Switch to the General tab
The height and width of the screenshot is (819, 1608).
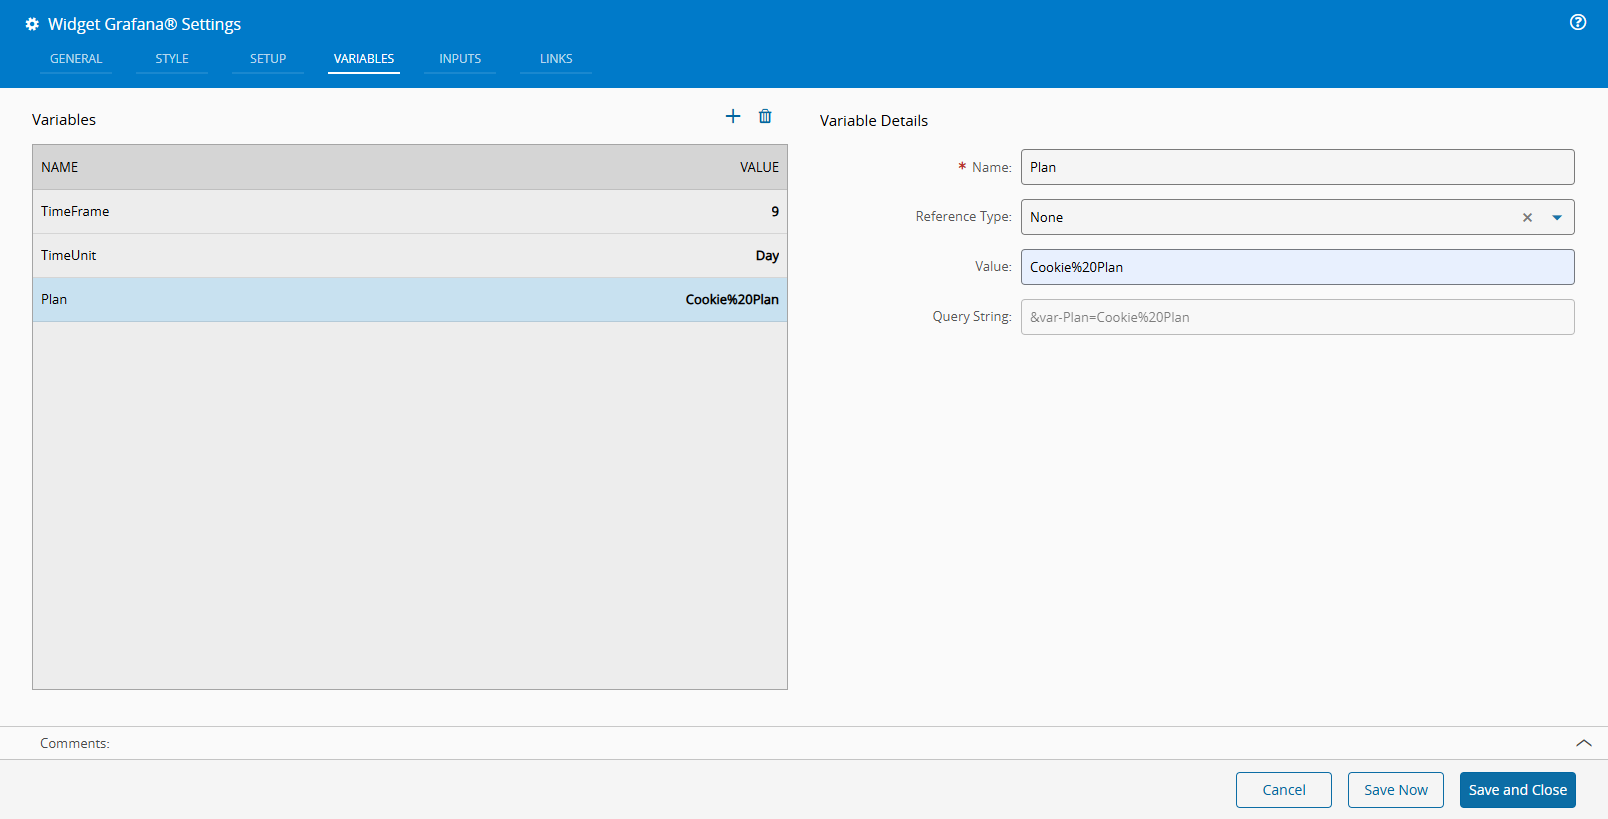[x=76, y=59]
